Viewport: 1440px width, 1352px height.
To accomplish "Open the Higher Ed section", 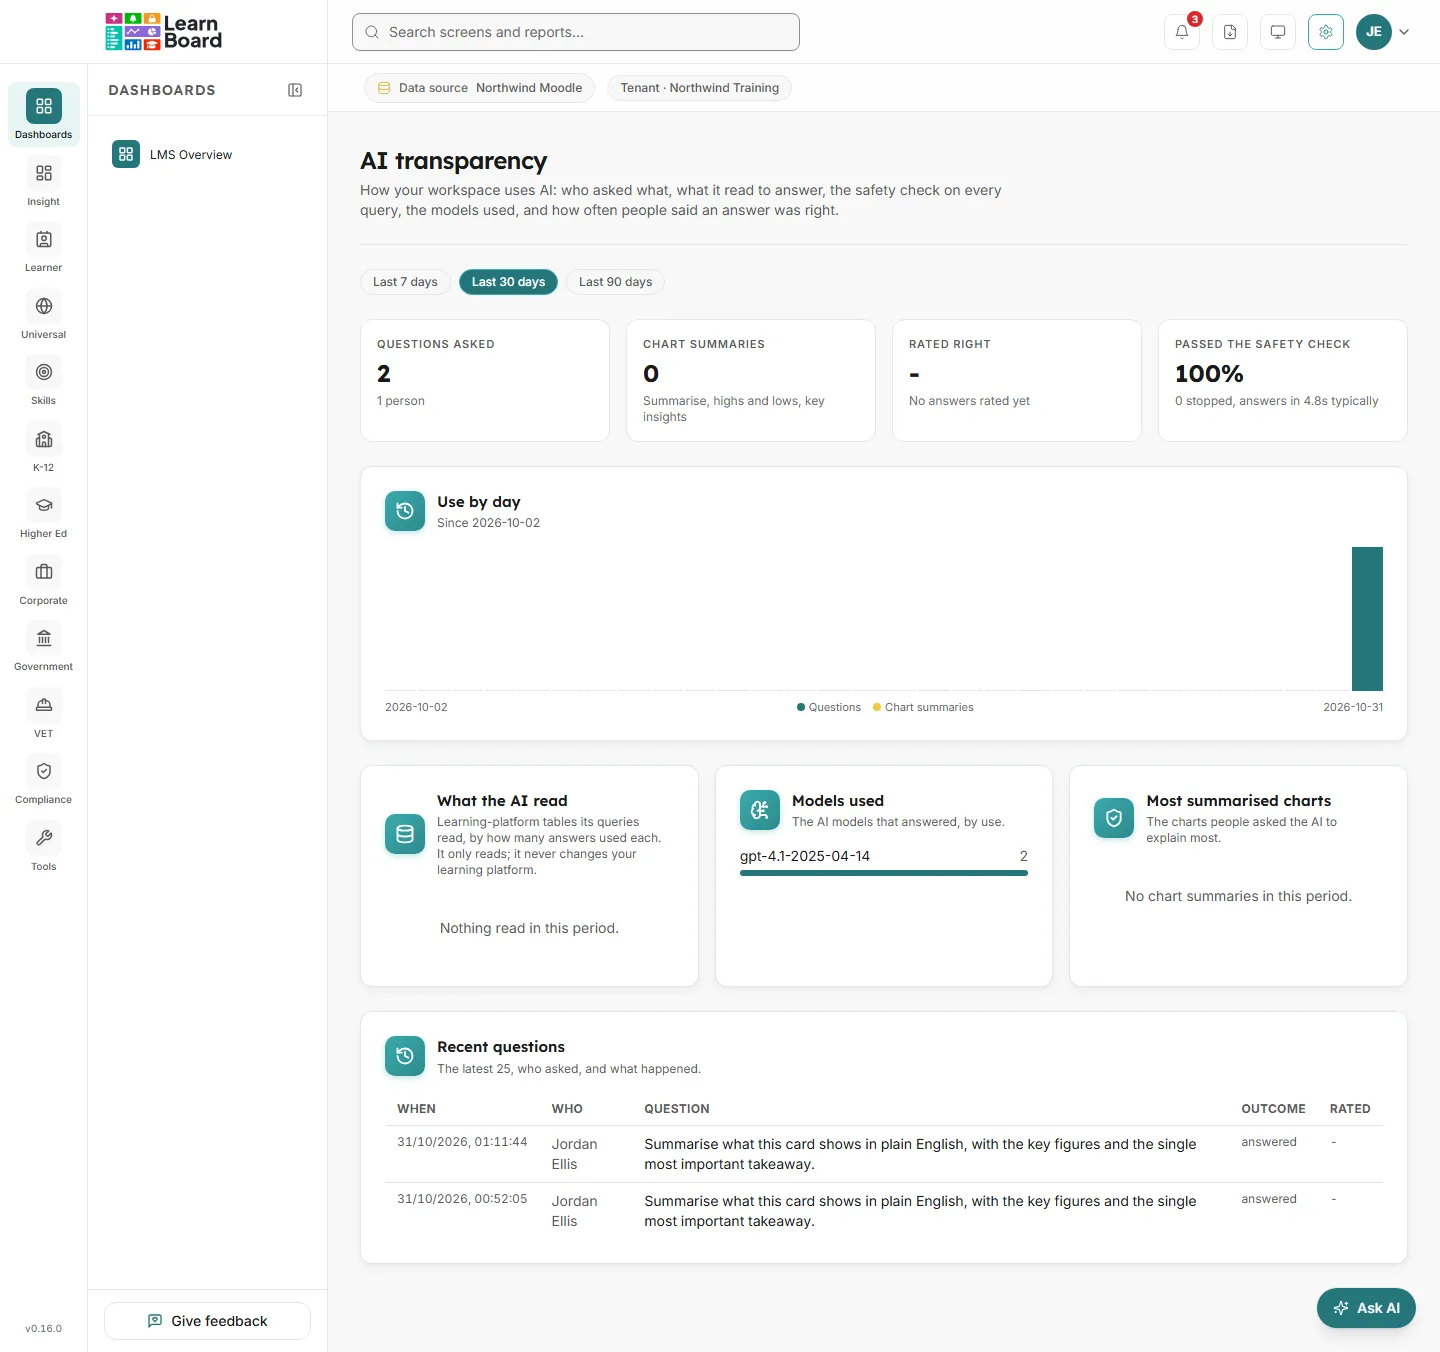I will click(x=44, y=514).
